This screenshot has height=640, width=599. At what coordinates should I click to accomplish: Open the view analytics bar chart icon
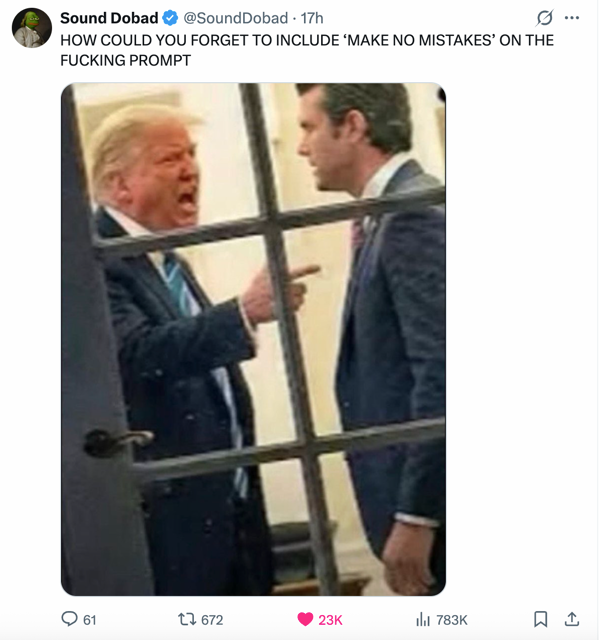tap(423, 620)
